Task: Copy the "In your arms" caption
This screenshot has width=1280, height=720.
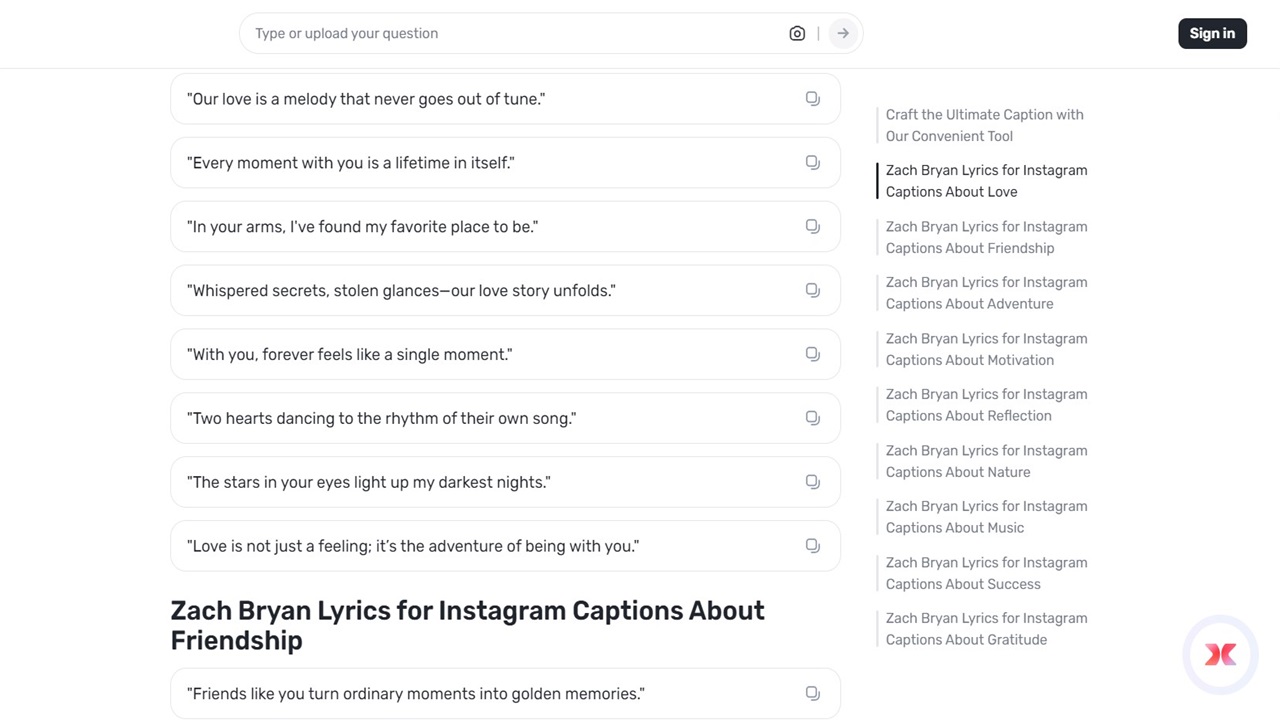Action: coord(813,227)
